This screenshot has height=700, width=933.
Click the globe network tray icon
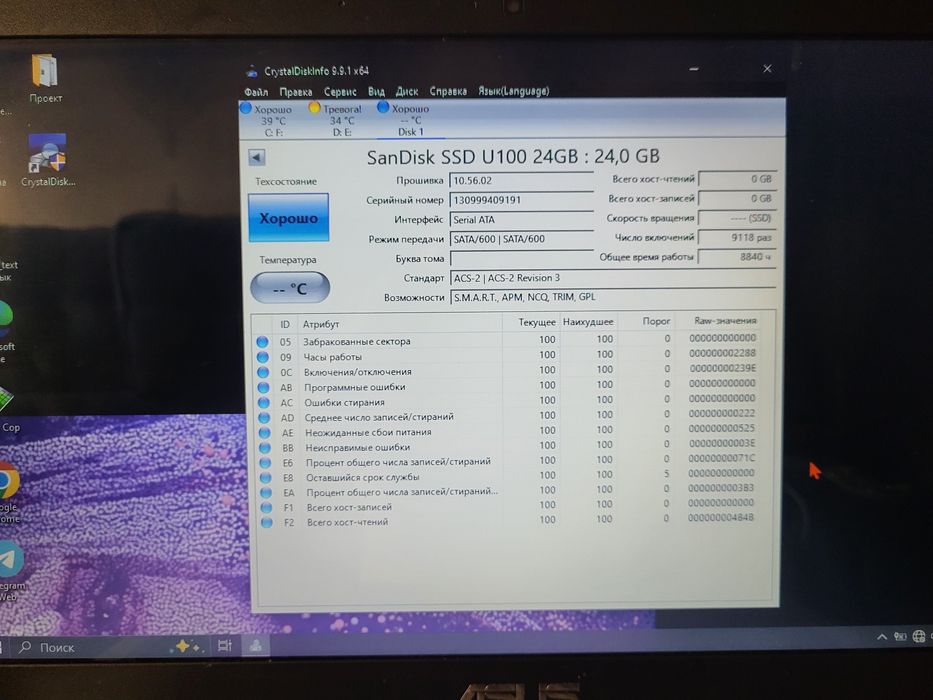point(919,637)
